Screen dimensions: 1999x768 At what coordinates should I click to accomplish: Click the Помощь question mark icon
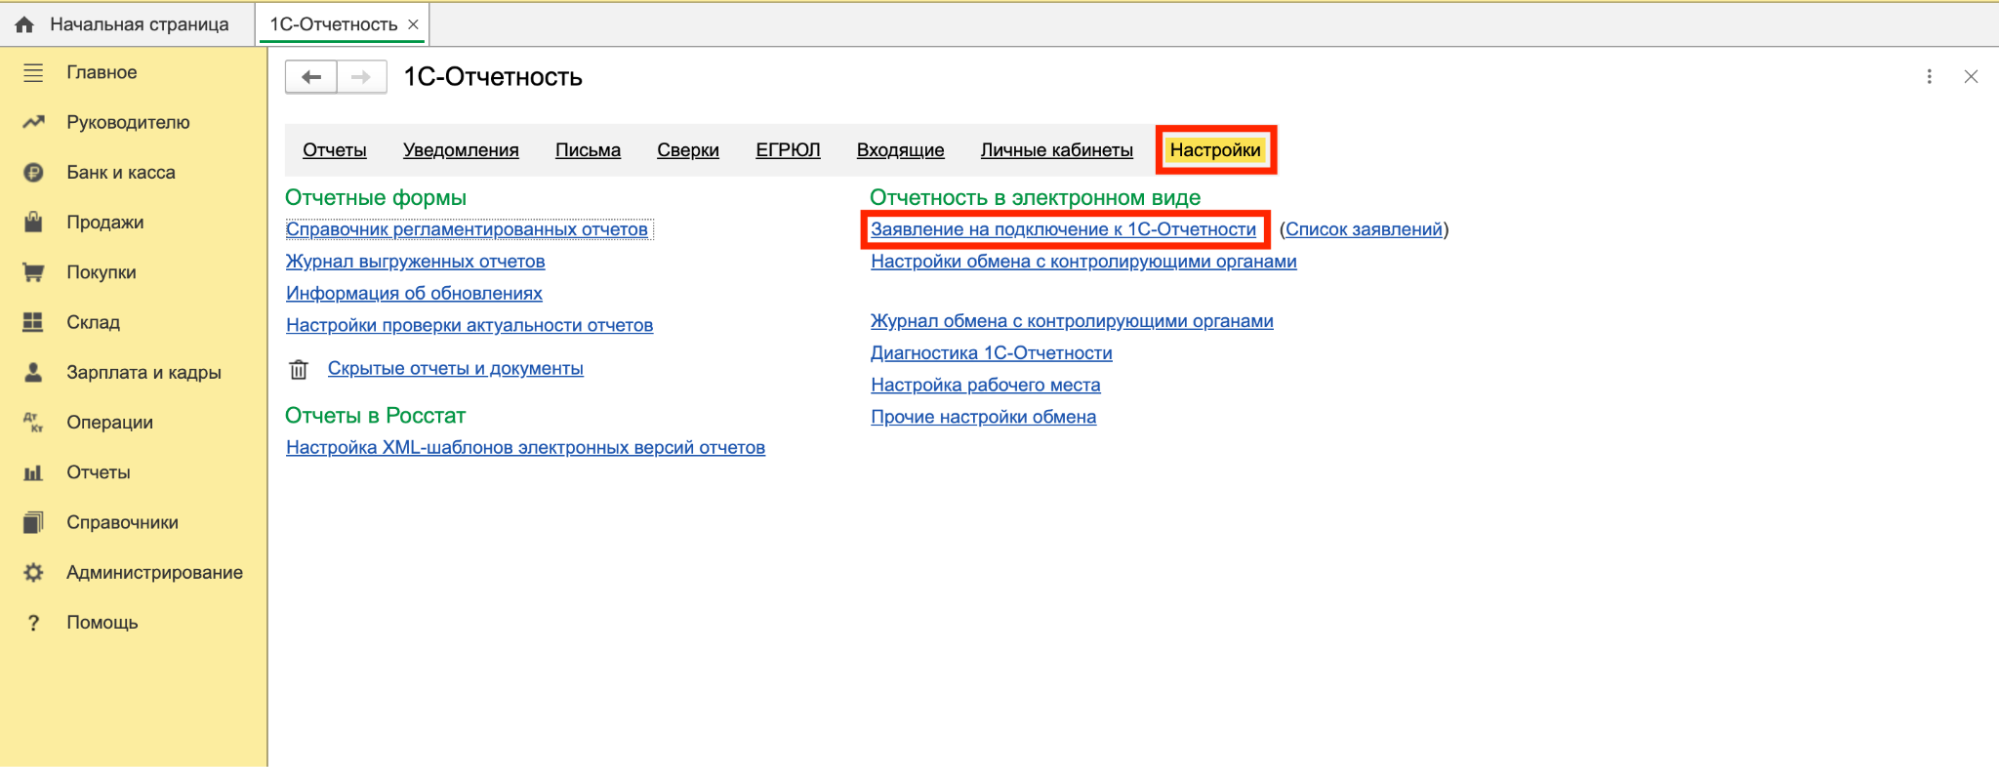click(x=33, y=622)
